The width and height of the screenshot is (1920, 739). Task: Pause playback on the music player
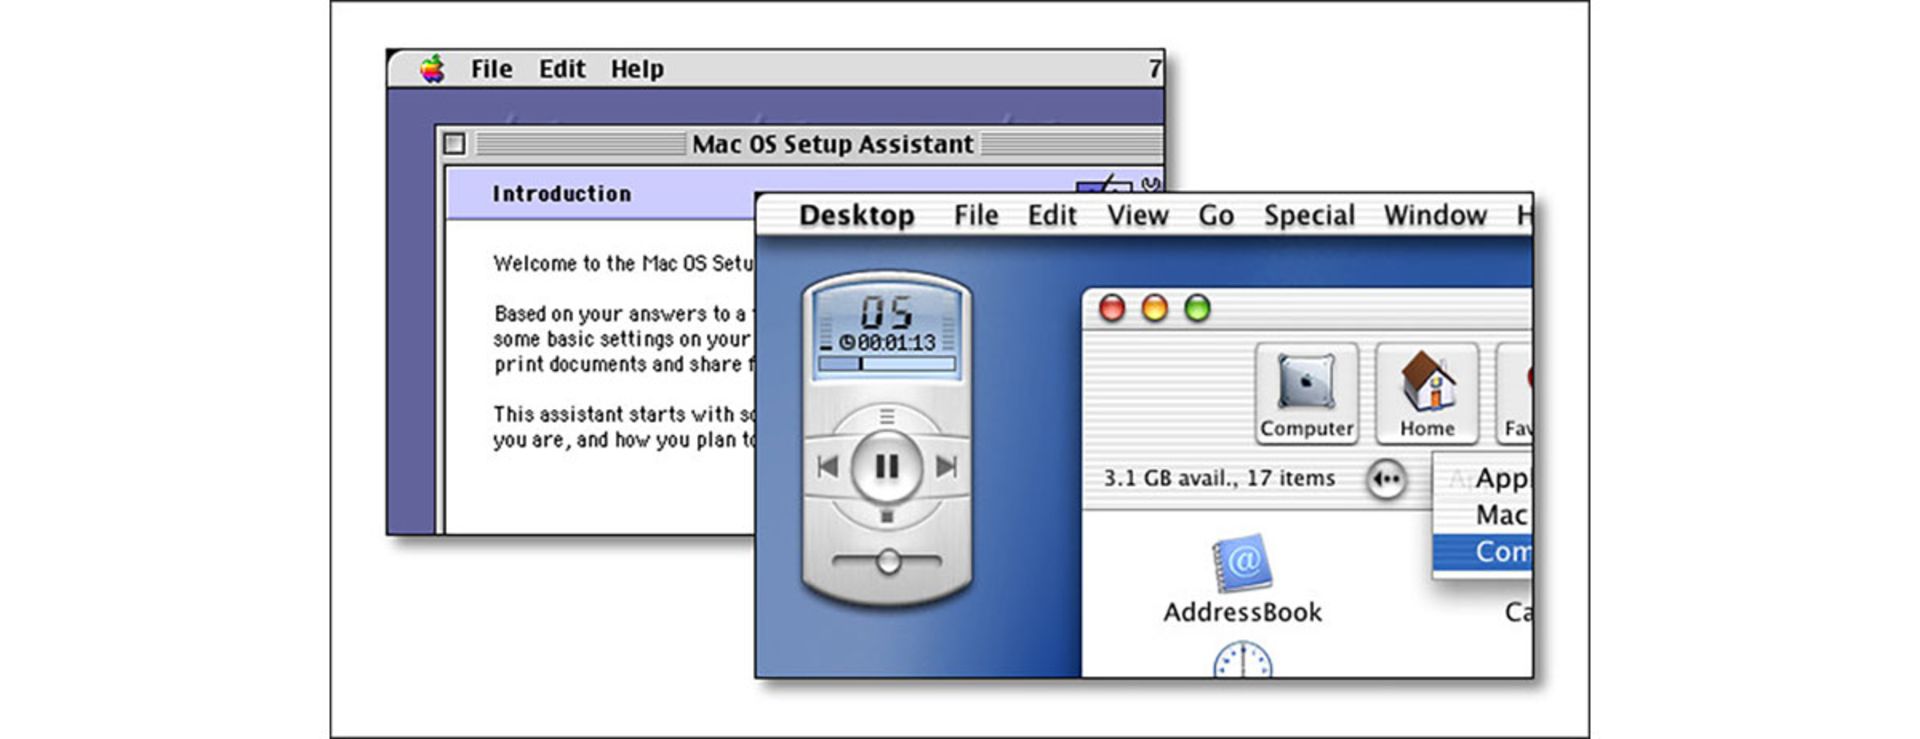tap(886, 467)
